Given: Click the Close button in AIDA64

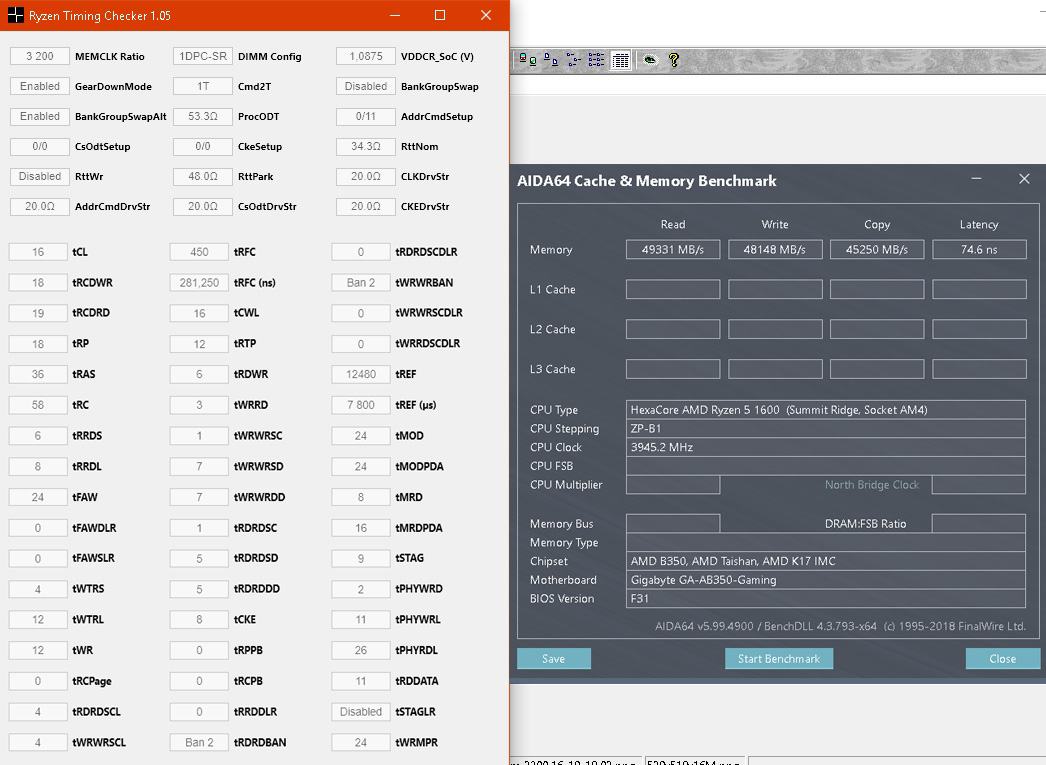Looking at the screenshot, I should coord(1003,658).
